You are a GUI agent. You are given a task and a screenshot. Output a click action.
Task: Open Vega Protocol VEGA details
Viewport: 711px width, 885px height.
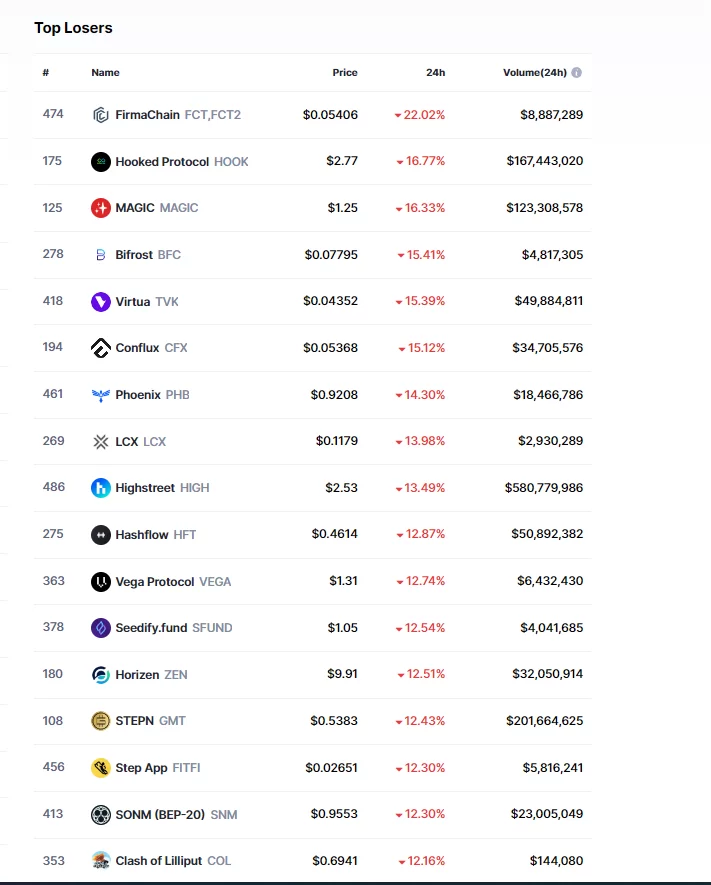pos(173,581)
